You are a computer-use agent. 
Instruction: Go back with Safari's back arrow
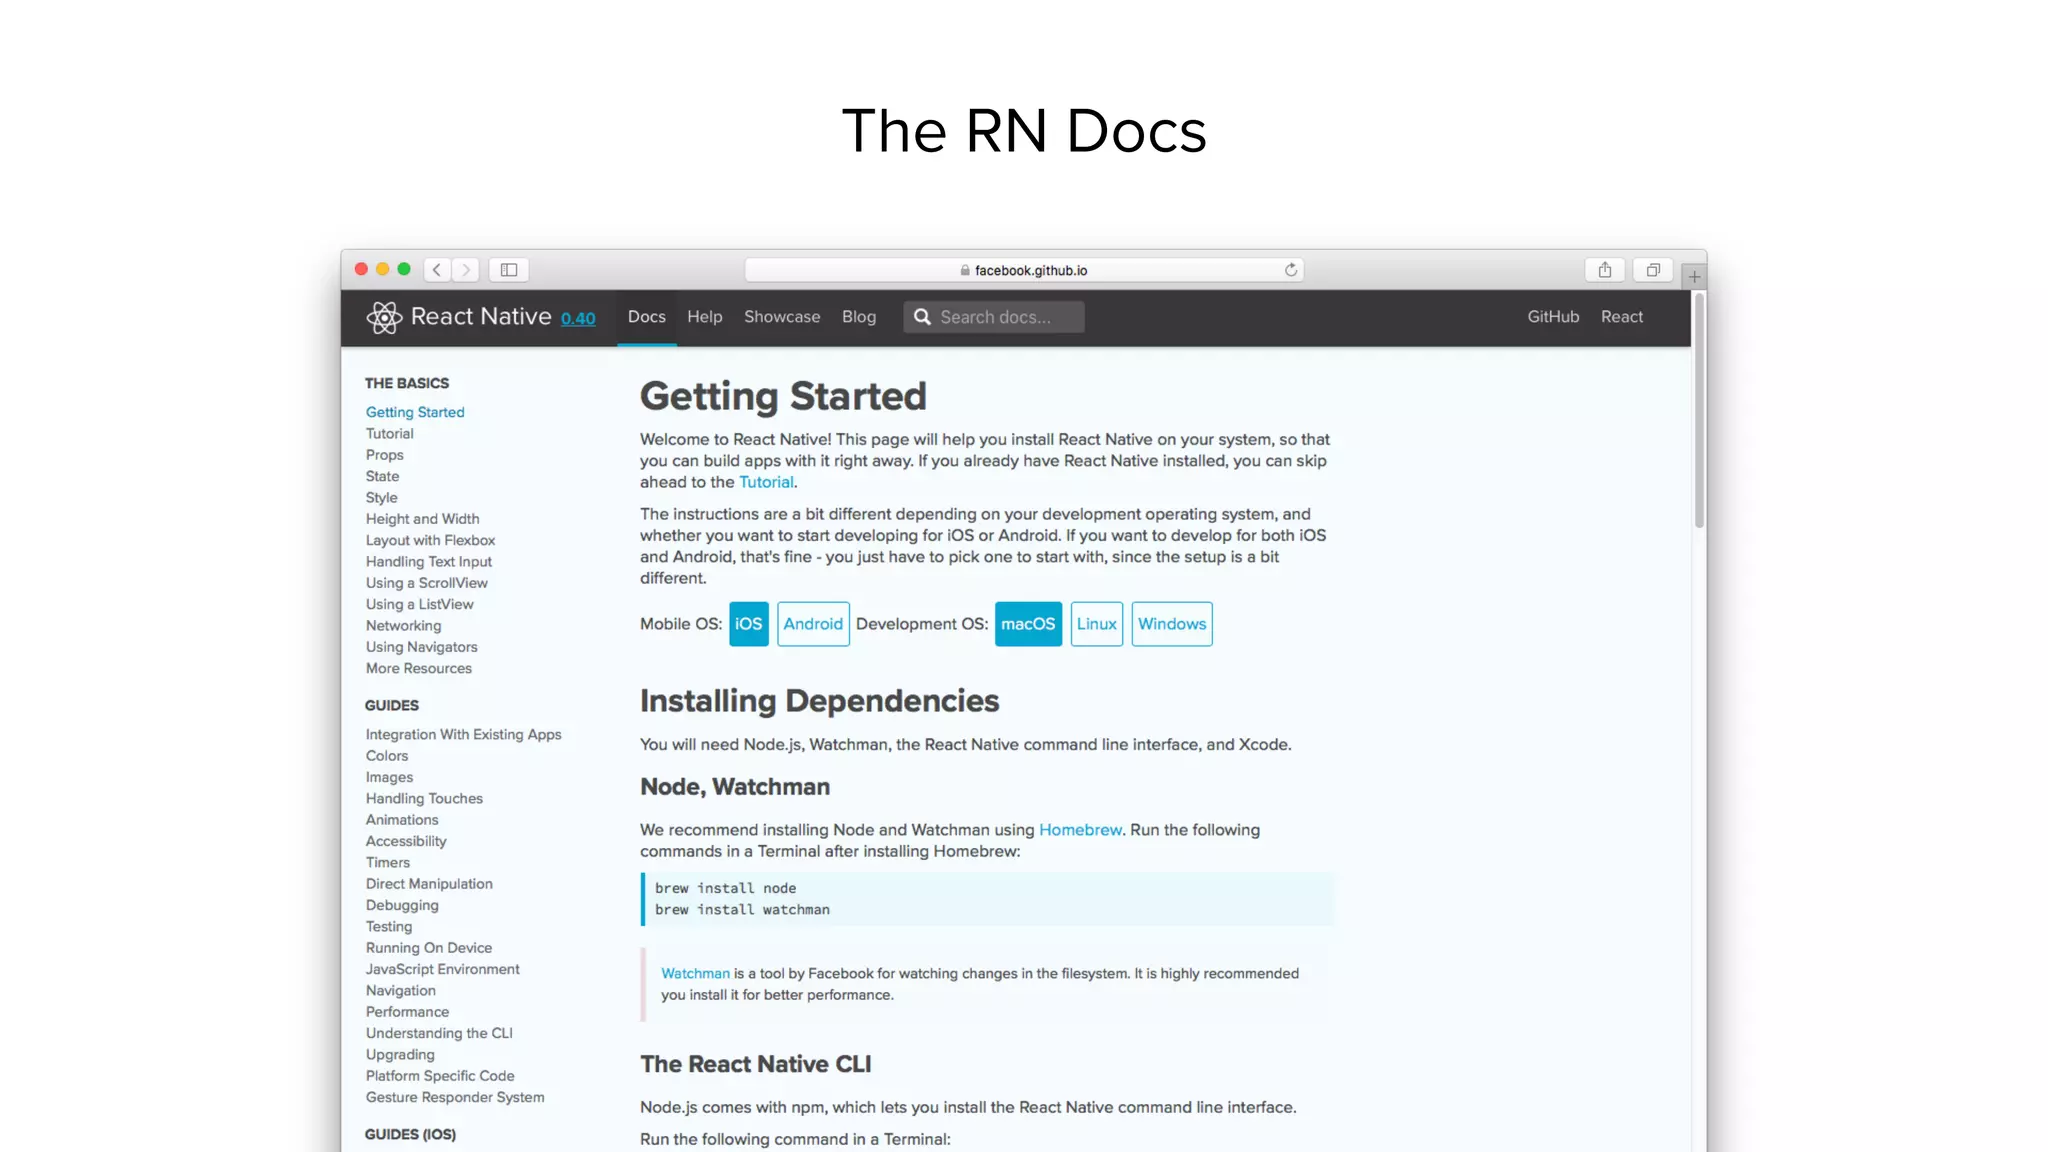[437, 270]
